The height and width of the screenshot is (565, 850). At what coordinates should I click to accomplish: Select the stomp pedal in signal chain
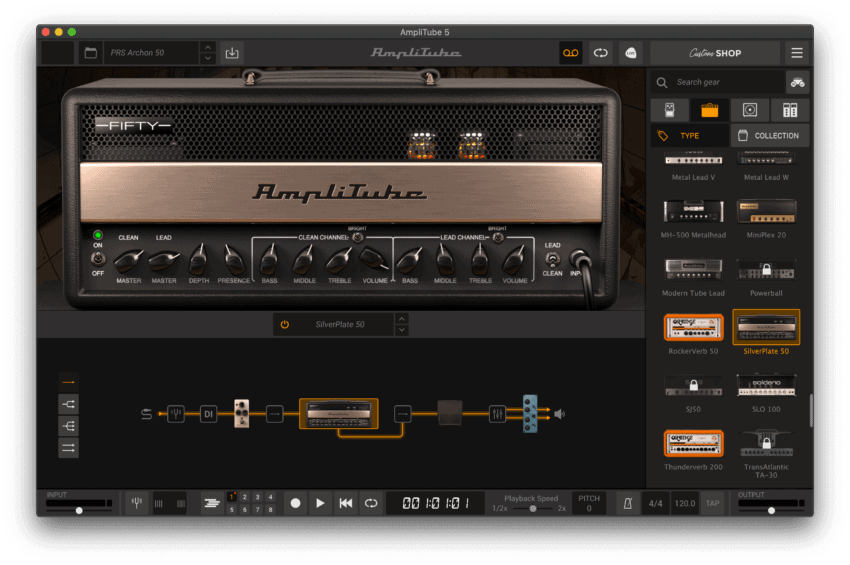242,414
